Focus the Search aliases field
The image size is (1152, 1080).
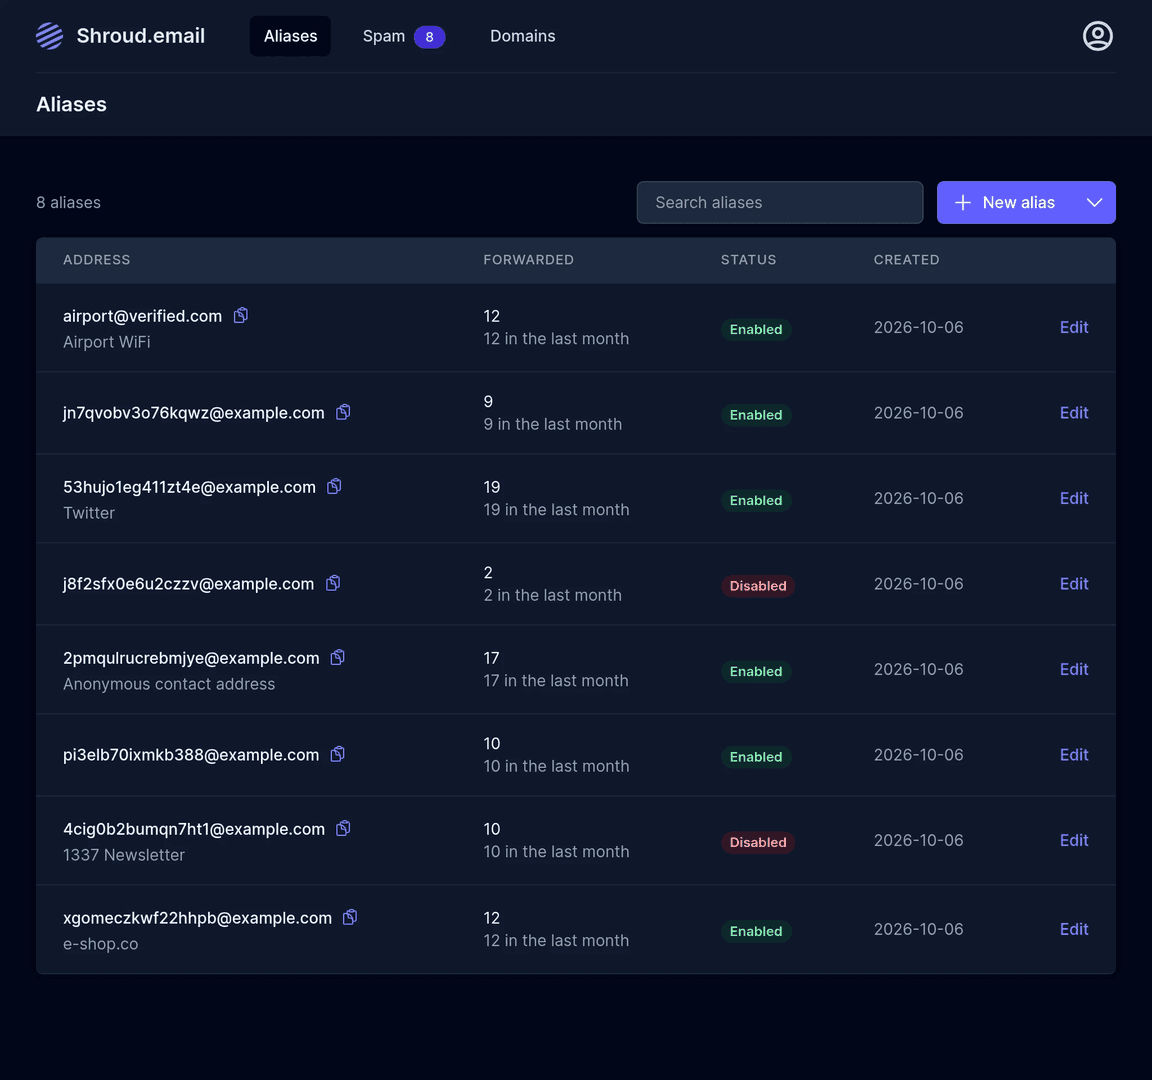[780, 203]
